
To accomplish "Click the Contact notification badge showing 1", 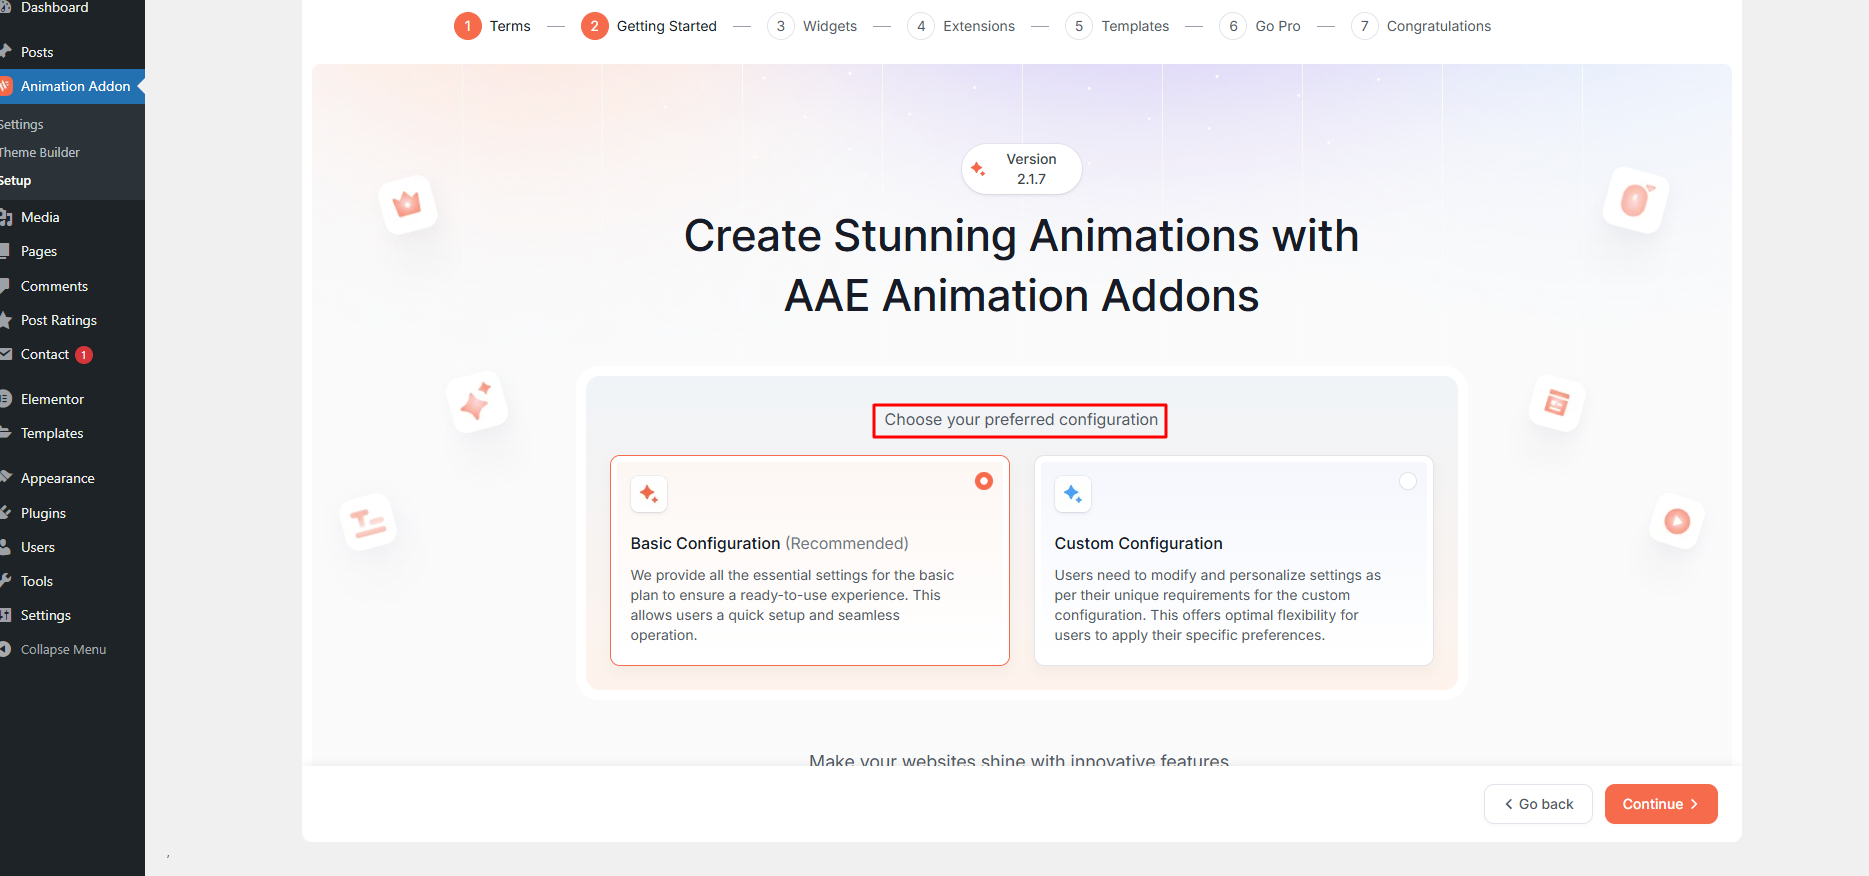I will coord(84,355).
